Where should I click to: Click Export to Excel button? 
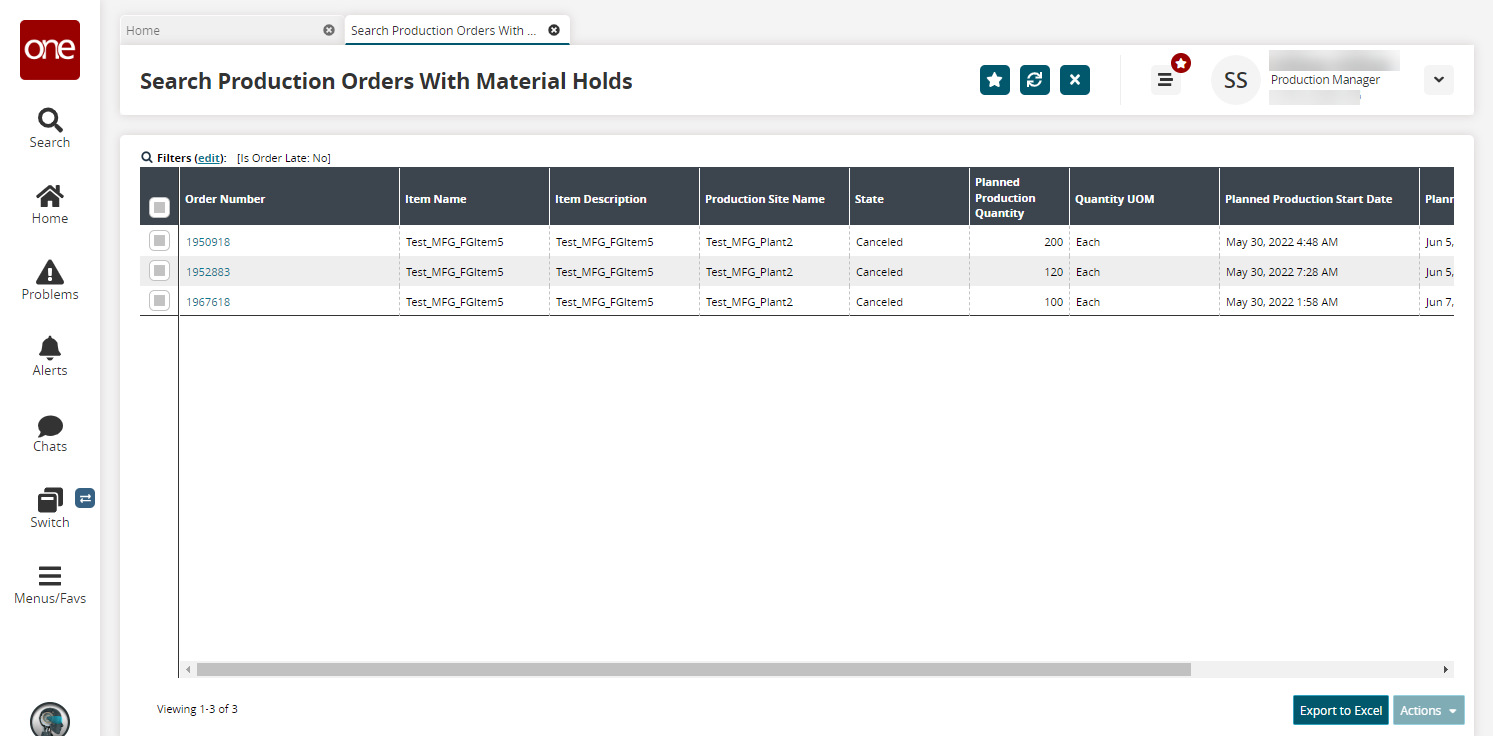coord(1340,710)
